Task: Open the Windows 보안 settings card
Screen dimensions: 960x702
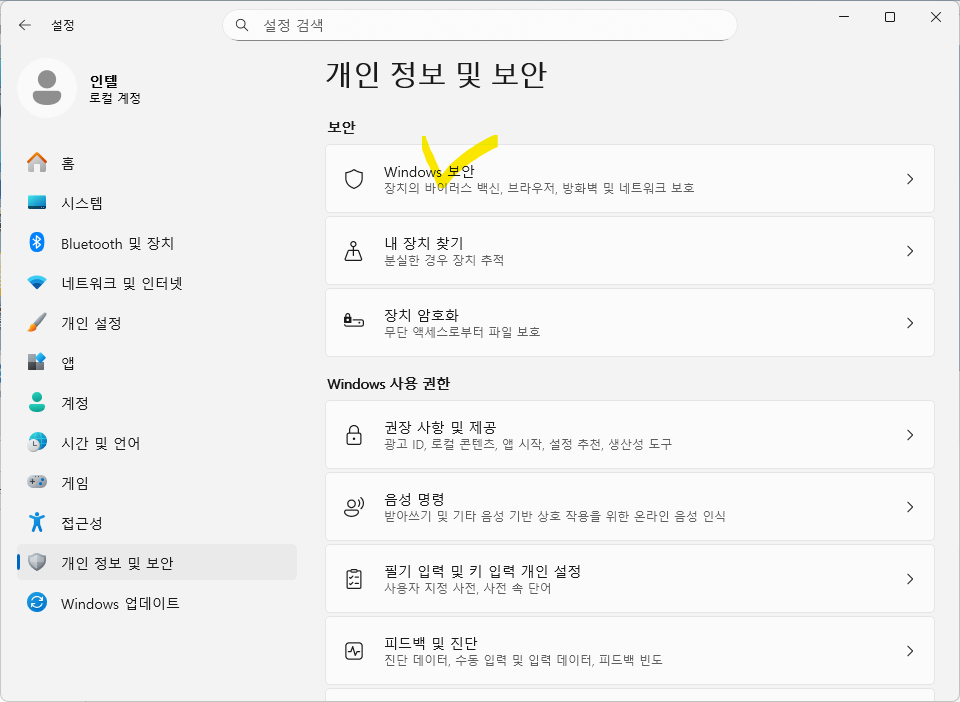Action: pos(629,179)
